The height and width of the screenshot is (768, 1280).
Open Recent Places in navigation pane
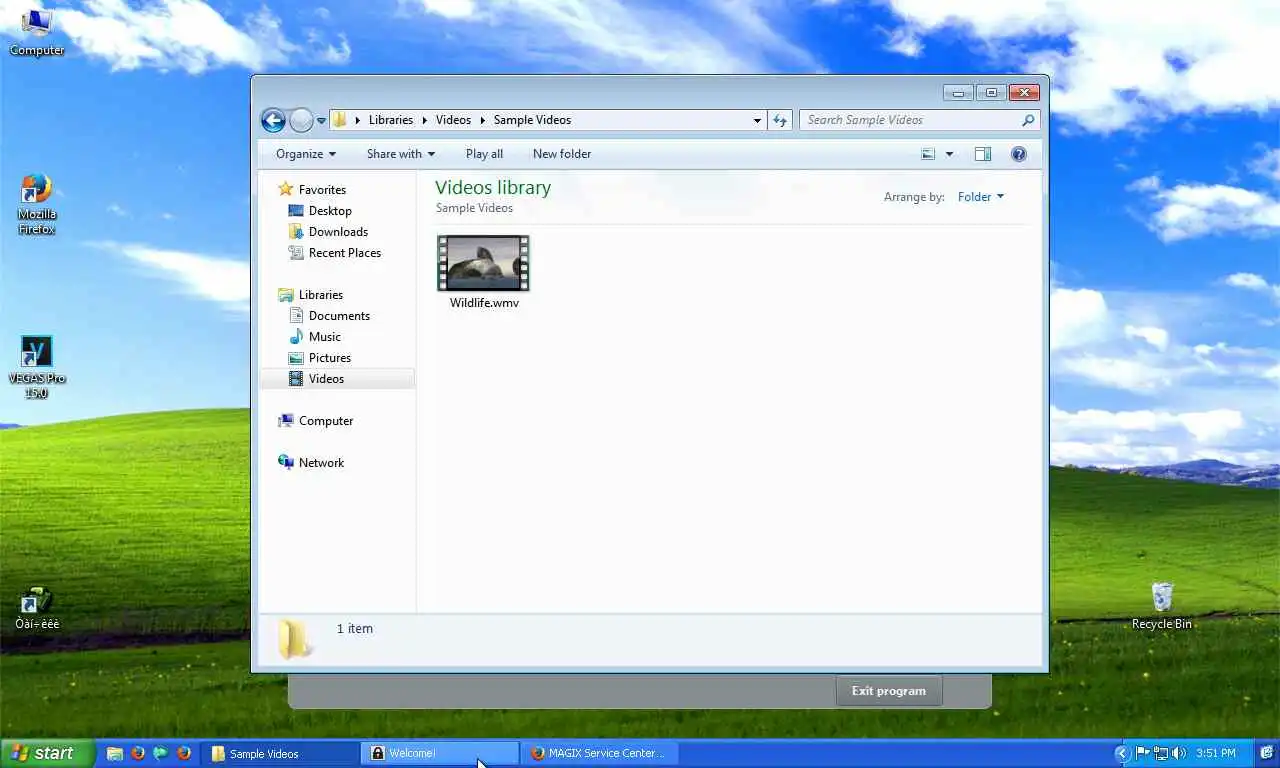pos(345,253)
